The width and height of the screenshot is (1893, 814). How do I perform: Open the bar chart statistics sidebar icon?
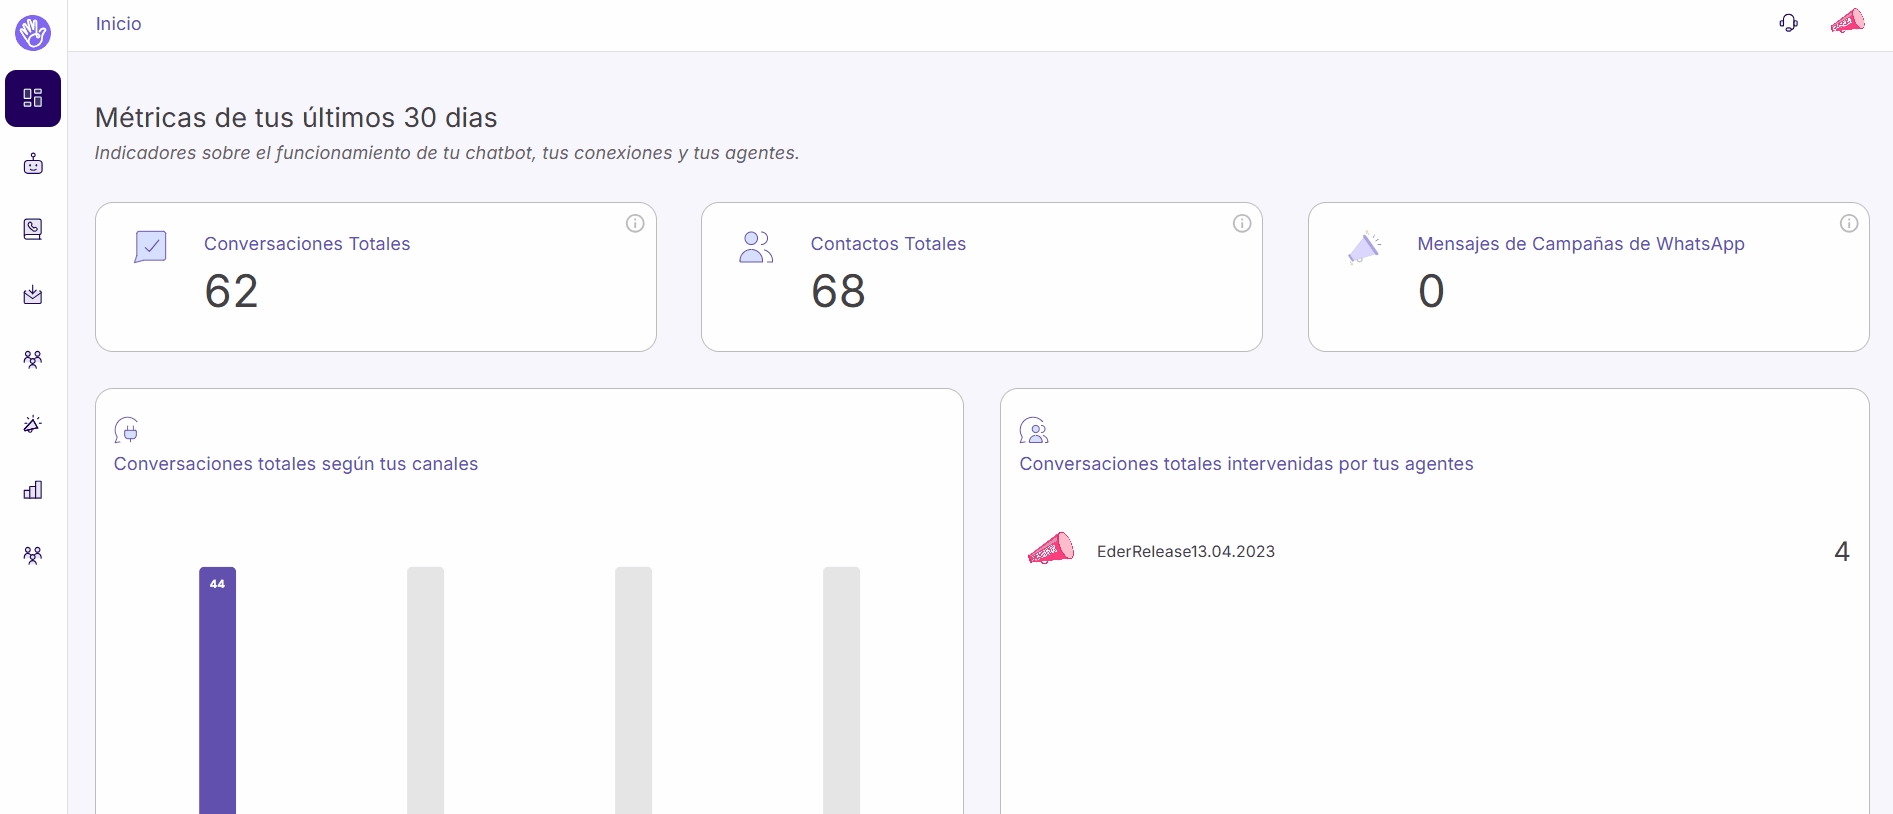click(x=33, y=490)
